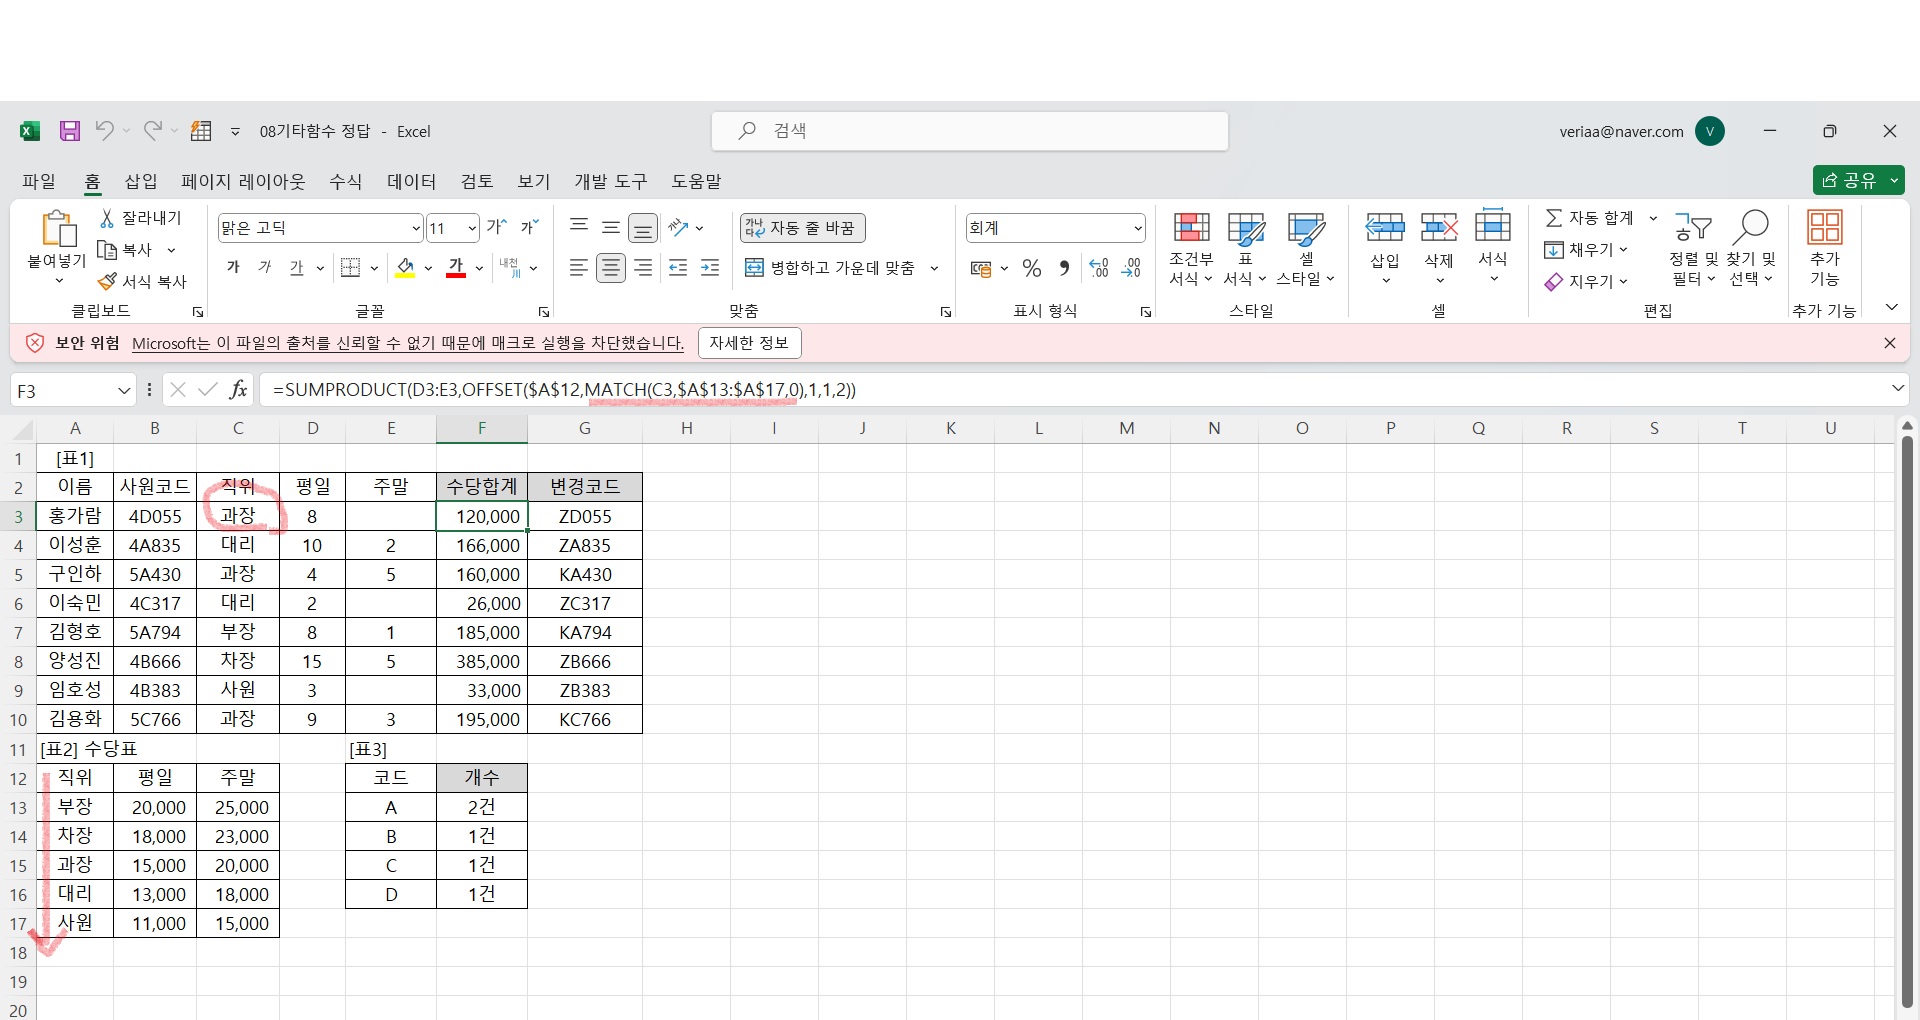Open the 데이터 ribbon tab
The width and height of the screenshot is (1920, 1020).
pos(412,181)
